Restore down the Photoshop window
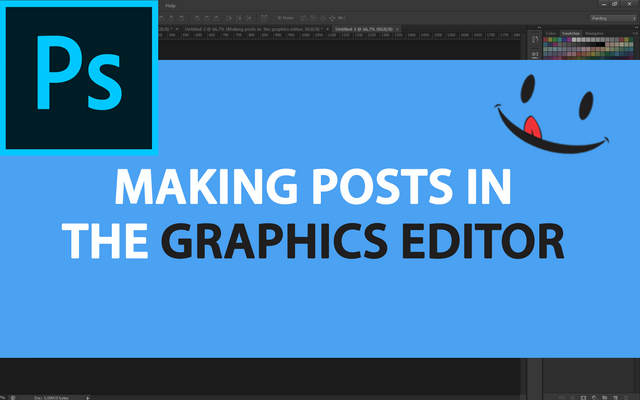Screen dimensions: 640x400 pos(615,4)
